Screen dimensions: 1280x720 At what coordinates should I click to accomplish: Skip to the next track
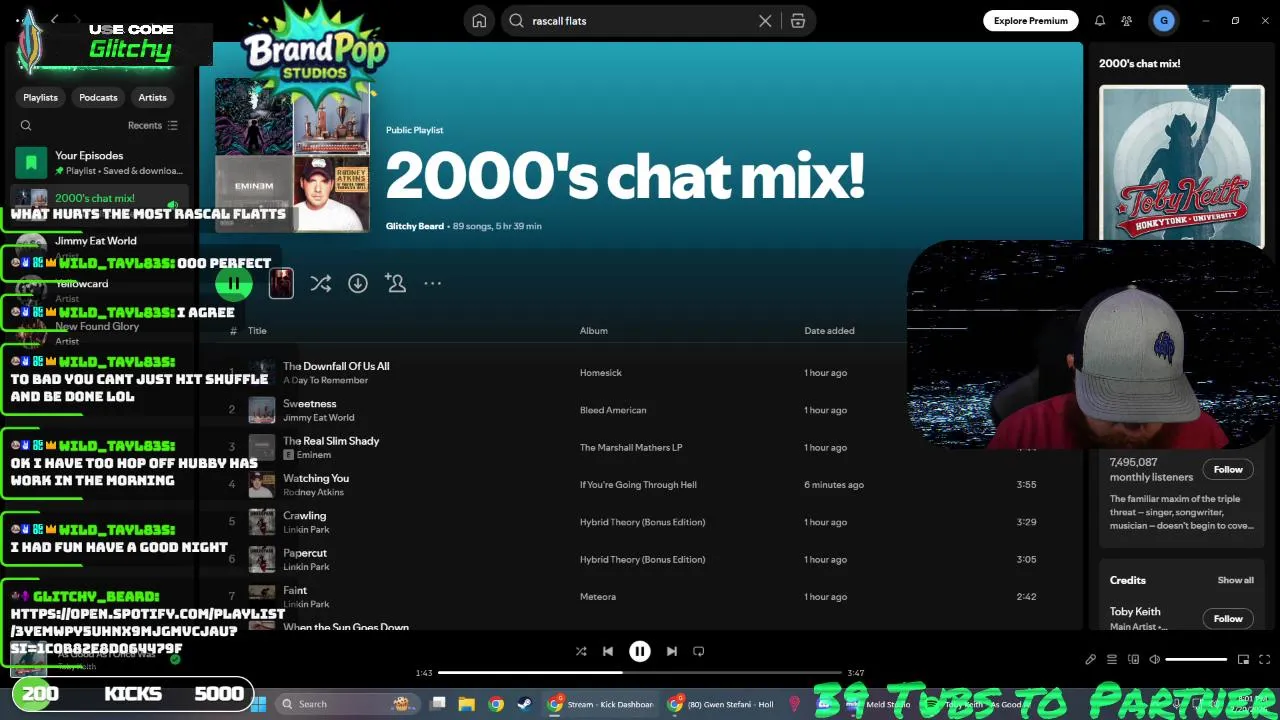tap(672, 651)
